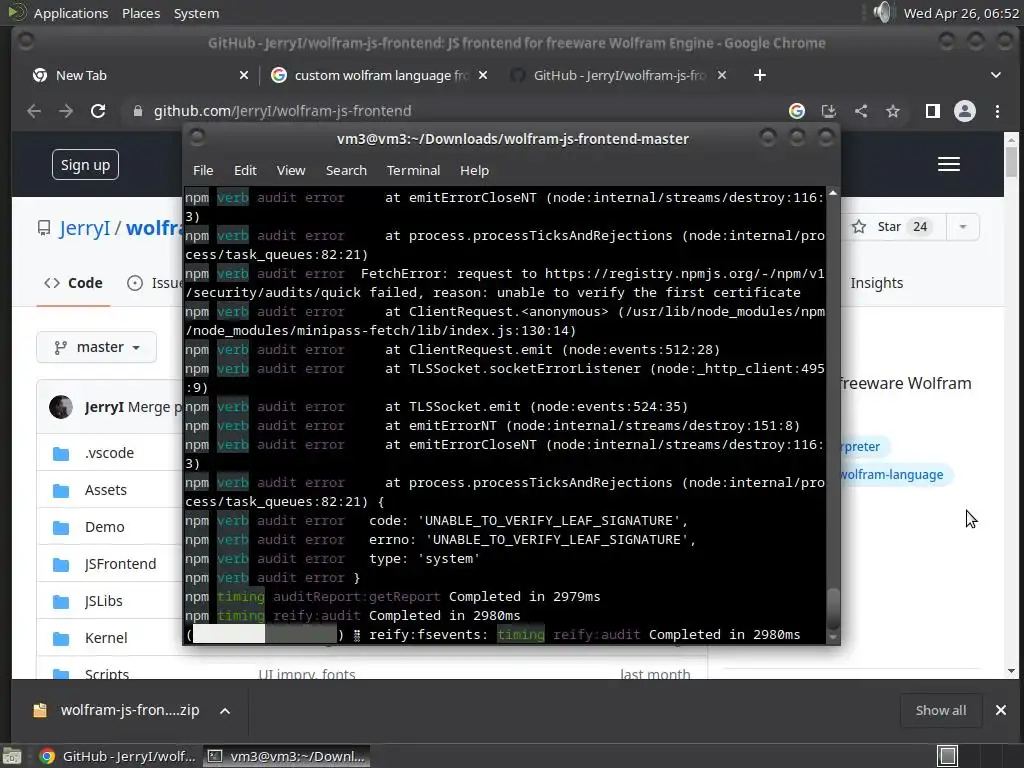Click Show all downloads

(940, 711)
